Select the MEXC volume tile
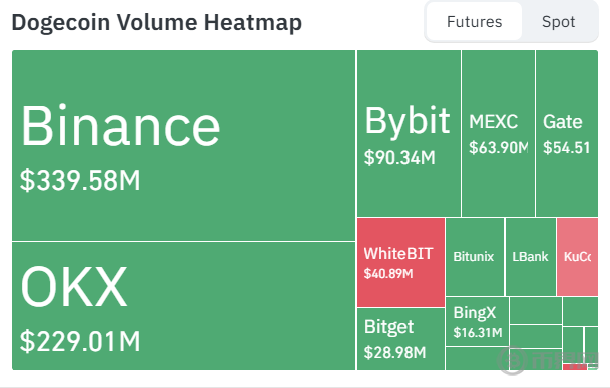 tap(498, 133)
